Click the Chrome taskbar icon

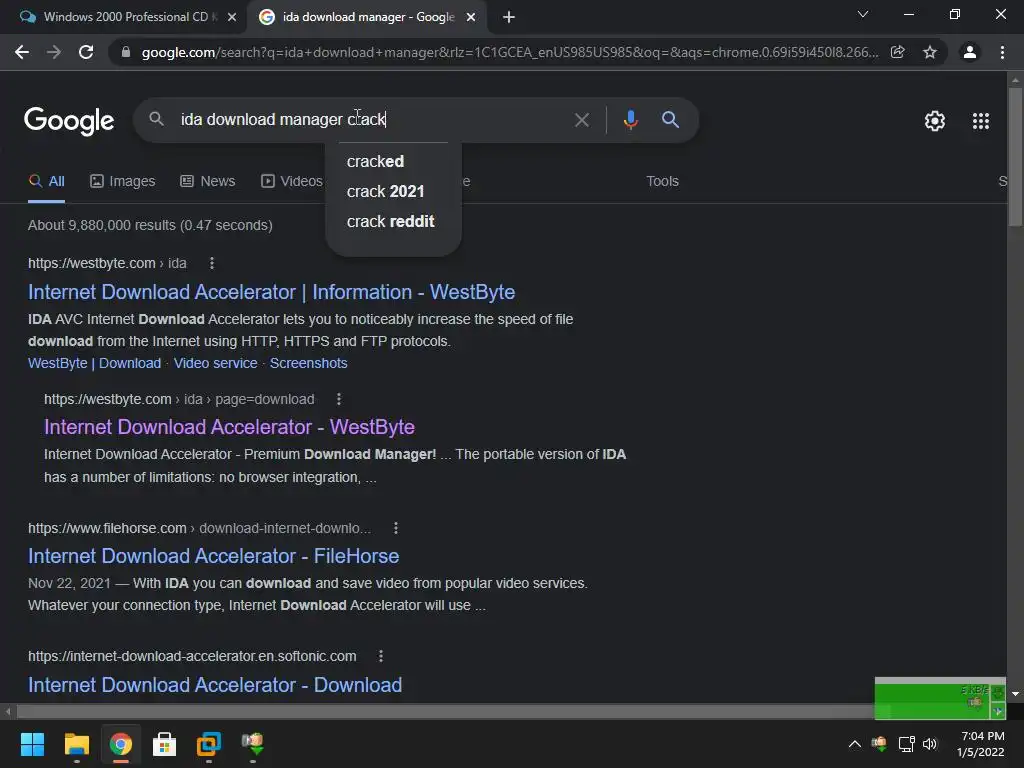(121, 744)
